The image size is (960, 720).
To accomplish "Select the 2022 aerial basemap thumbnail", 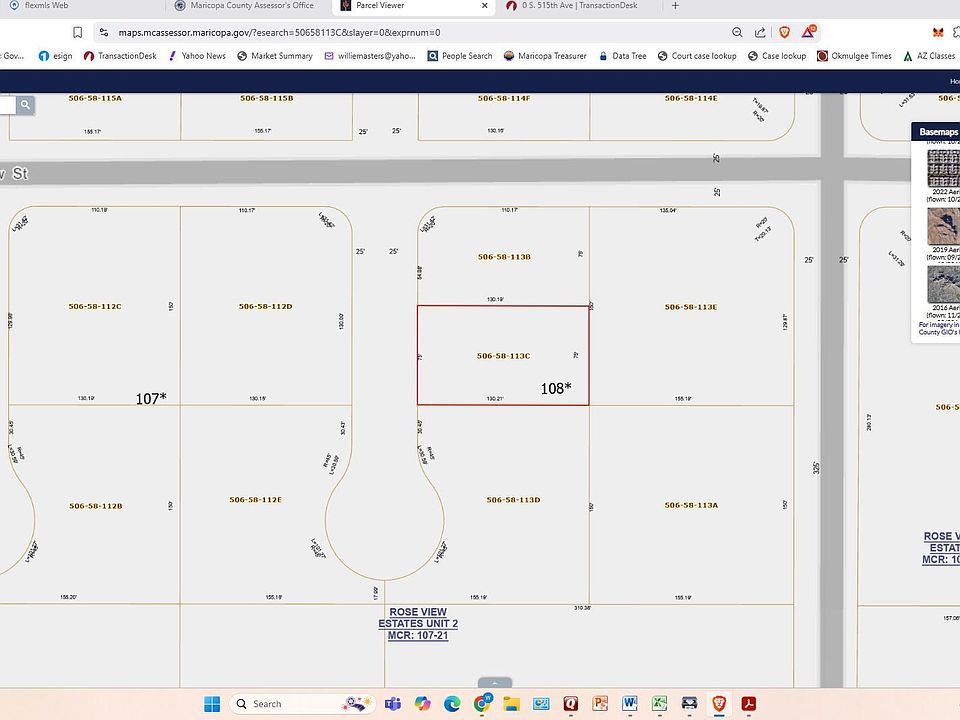I will pos(943,169).
